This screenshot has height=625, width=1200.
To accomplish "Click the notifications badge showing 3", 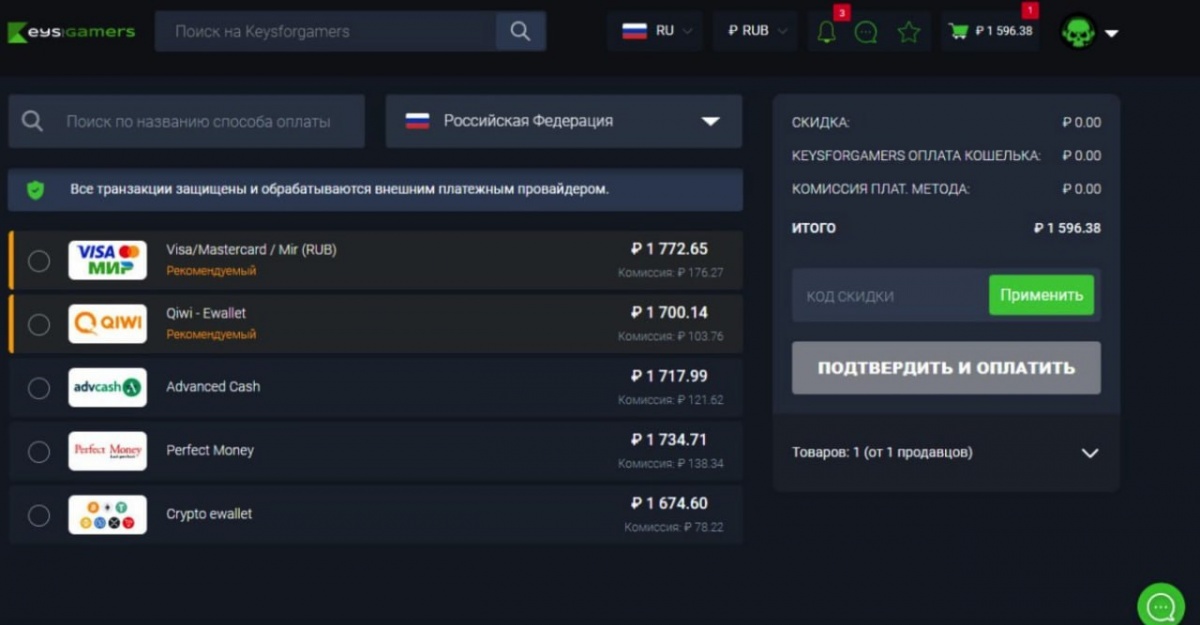I will pos(842,12).
